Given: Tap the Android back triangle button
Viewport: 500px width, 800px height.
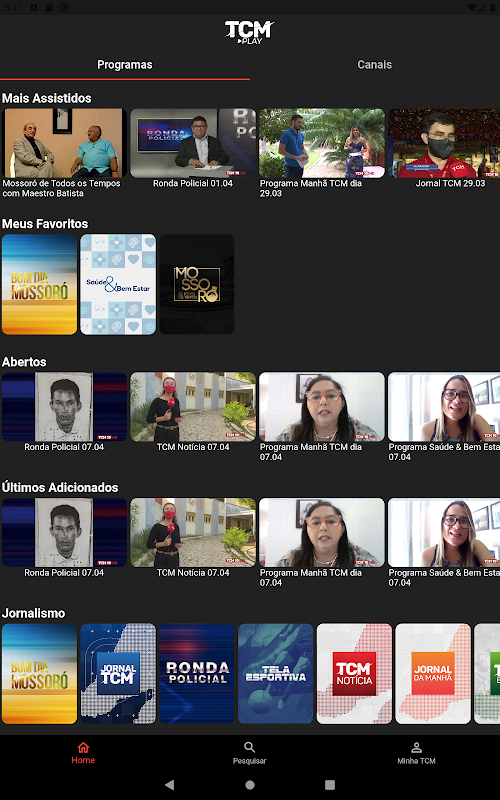Looking at the screenshot, I should tap(169, 785).
